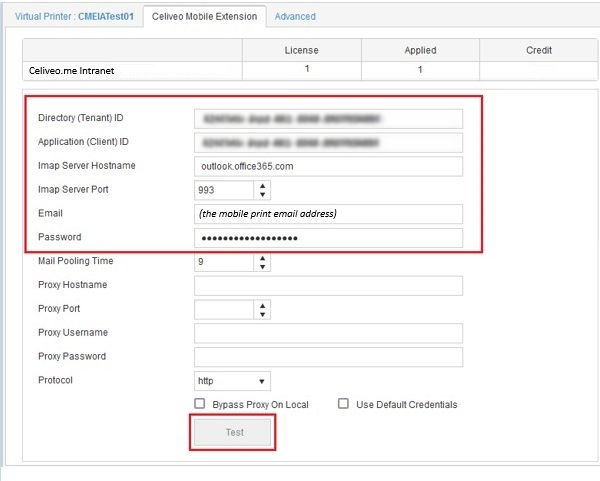This screenshot has width=600, height=481.
Task: Open the Advanced tab
Action: [295, 16]
